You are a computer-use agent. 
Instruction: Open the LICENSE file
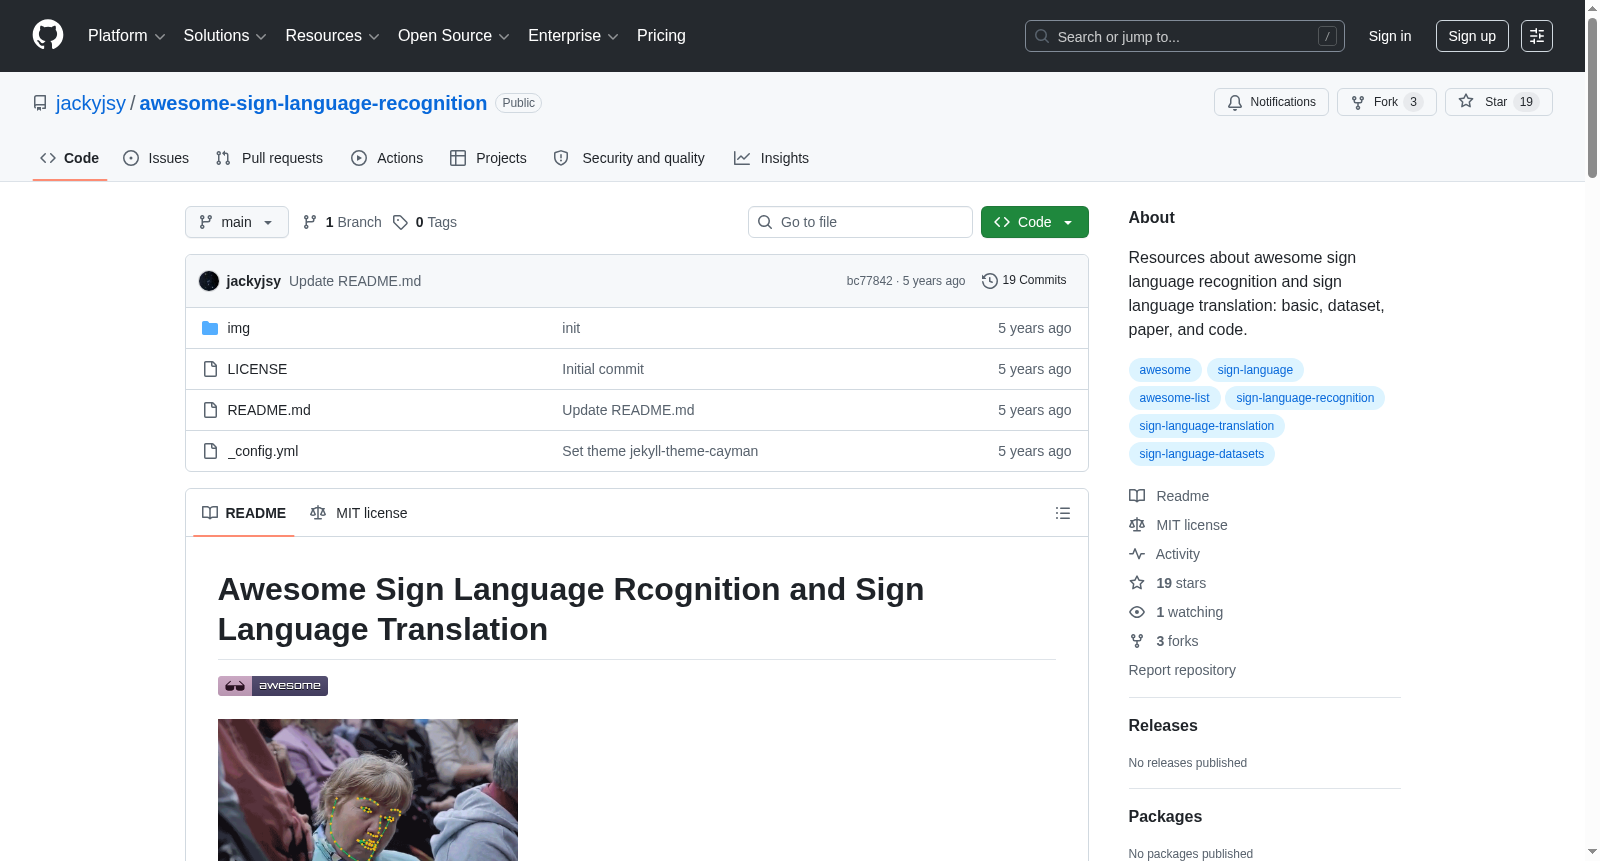pos(257,369)
